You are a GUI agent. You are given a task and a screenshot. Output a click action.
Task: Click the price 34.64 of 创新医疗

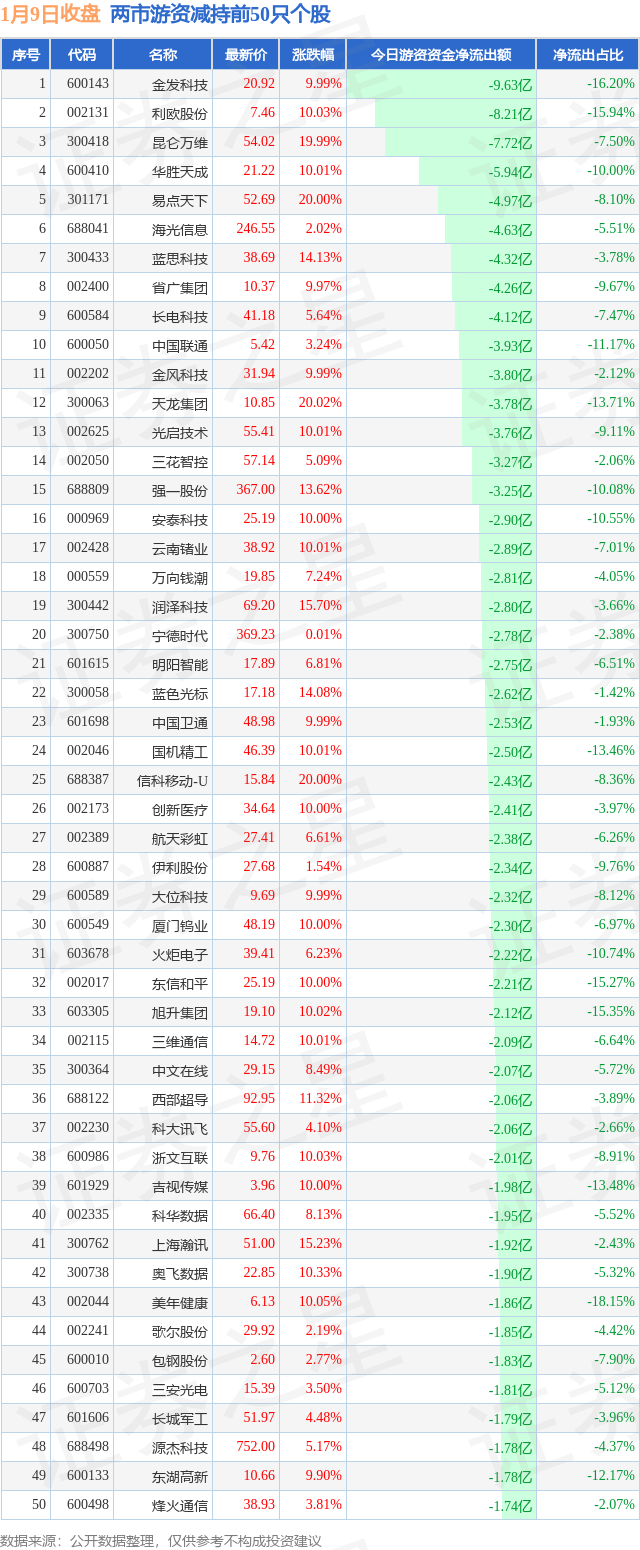(259, 808)
